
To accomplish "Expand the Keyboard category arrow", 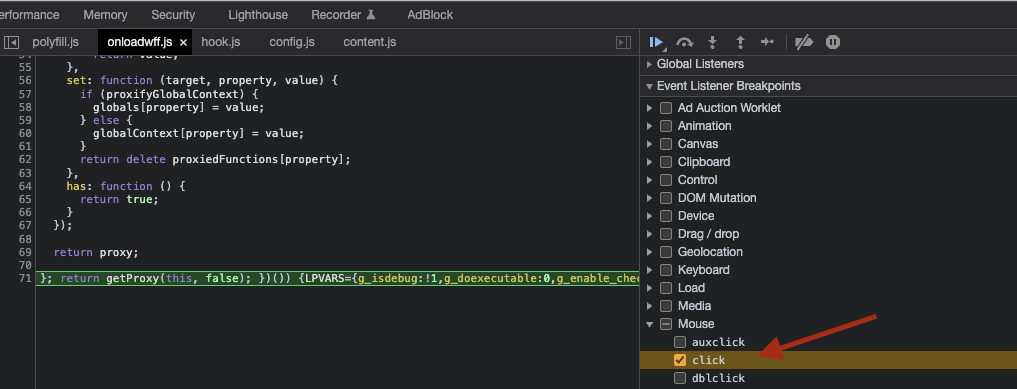I will [x=650, y=270].
